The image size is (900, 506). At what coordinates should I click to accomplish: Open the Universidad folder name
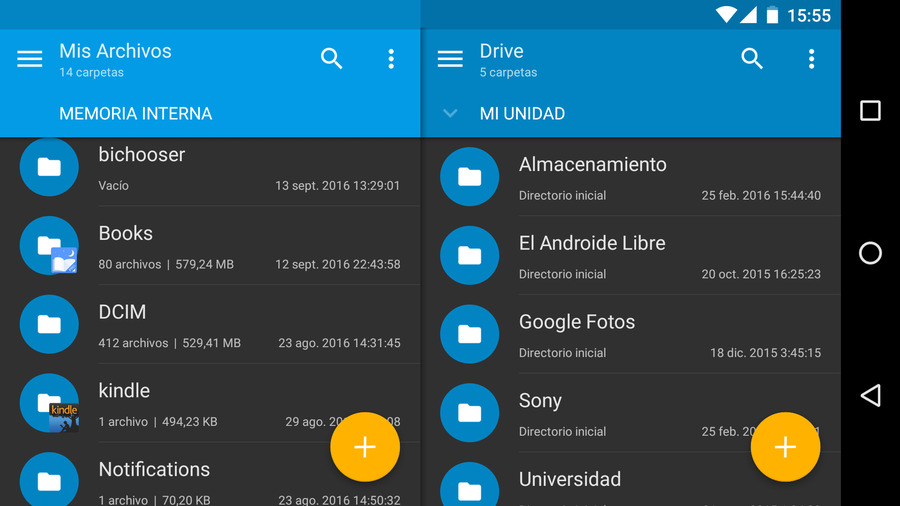570,479
